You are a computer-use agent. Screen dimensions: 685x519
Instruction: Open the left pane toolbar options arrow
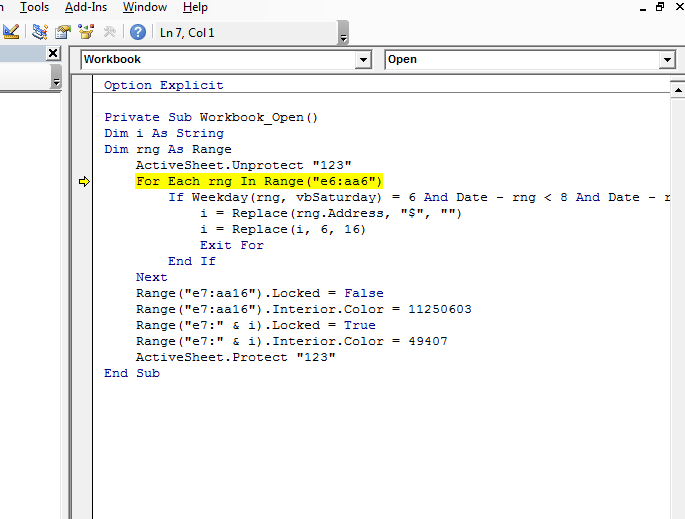tap(56, 82)
